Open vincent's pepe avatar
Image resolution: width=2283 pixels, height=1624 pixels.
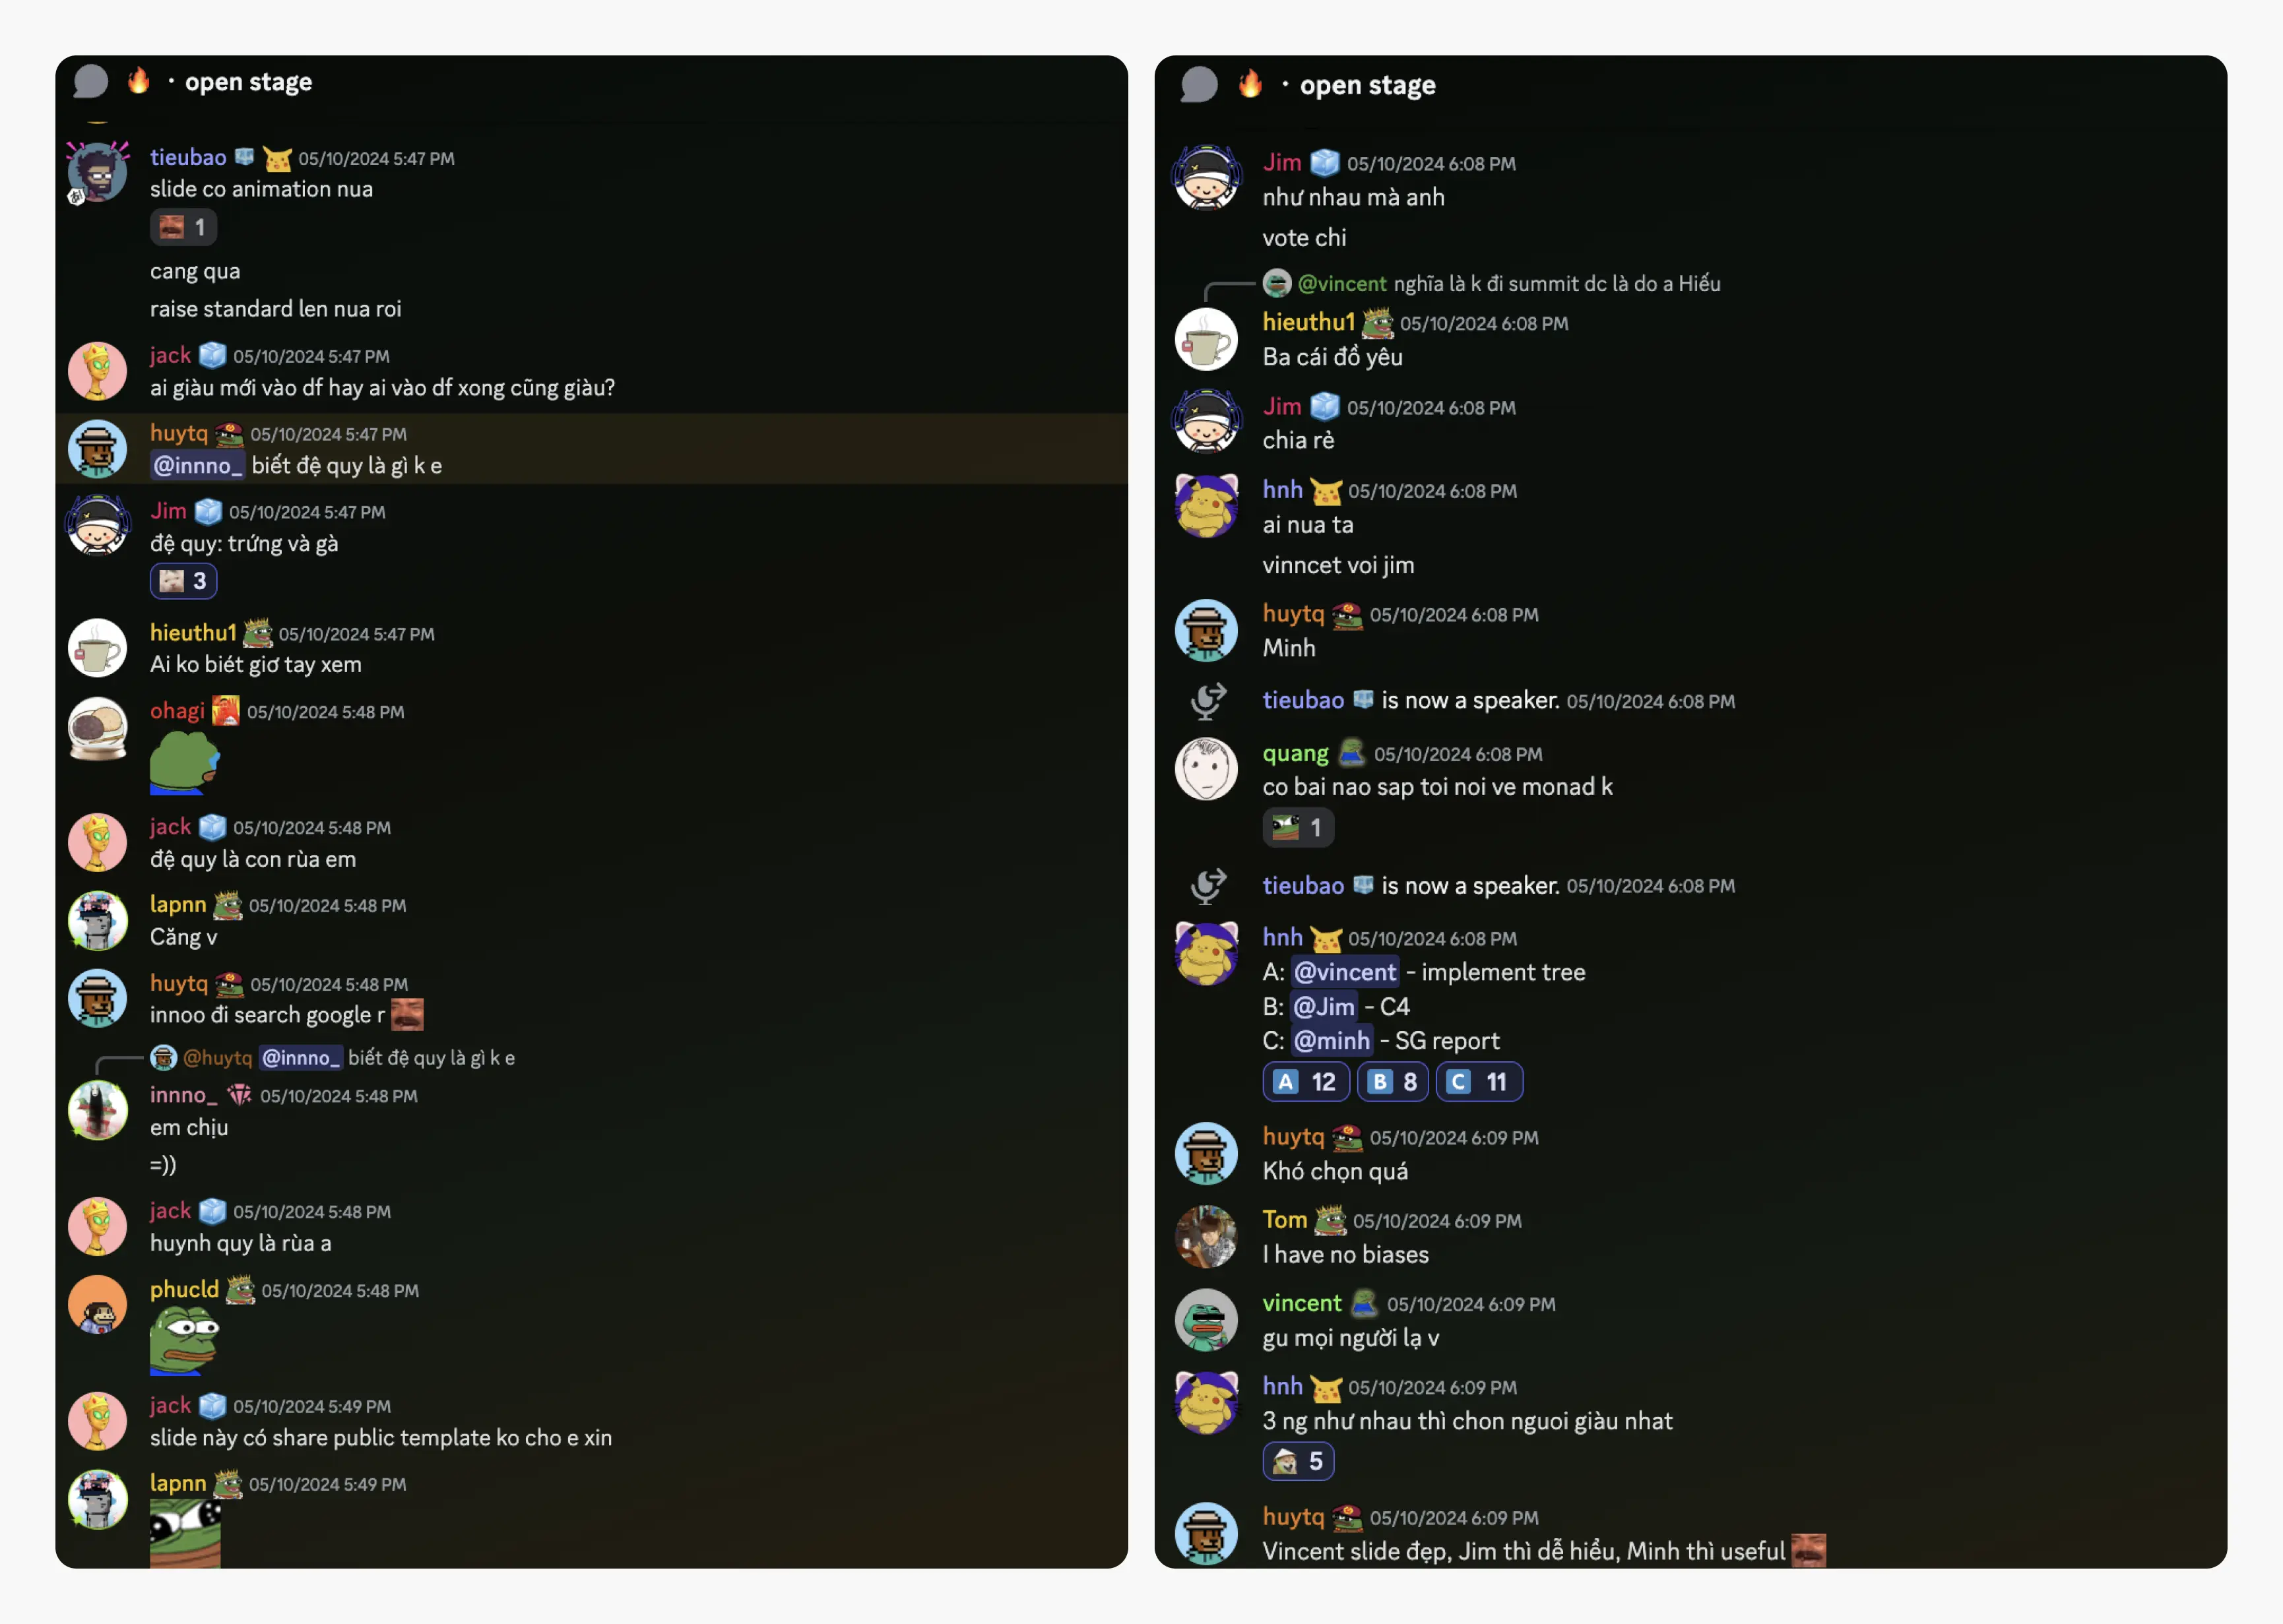1205,1320
